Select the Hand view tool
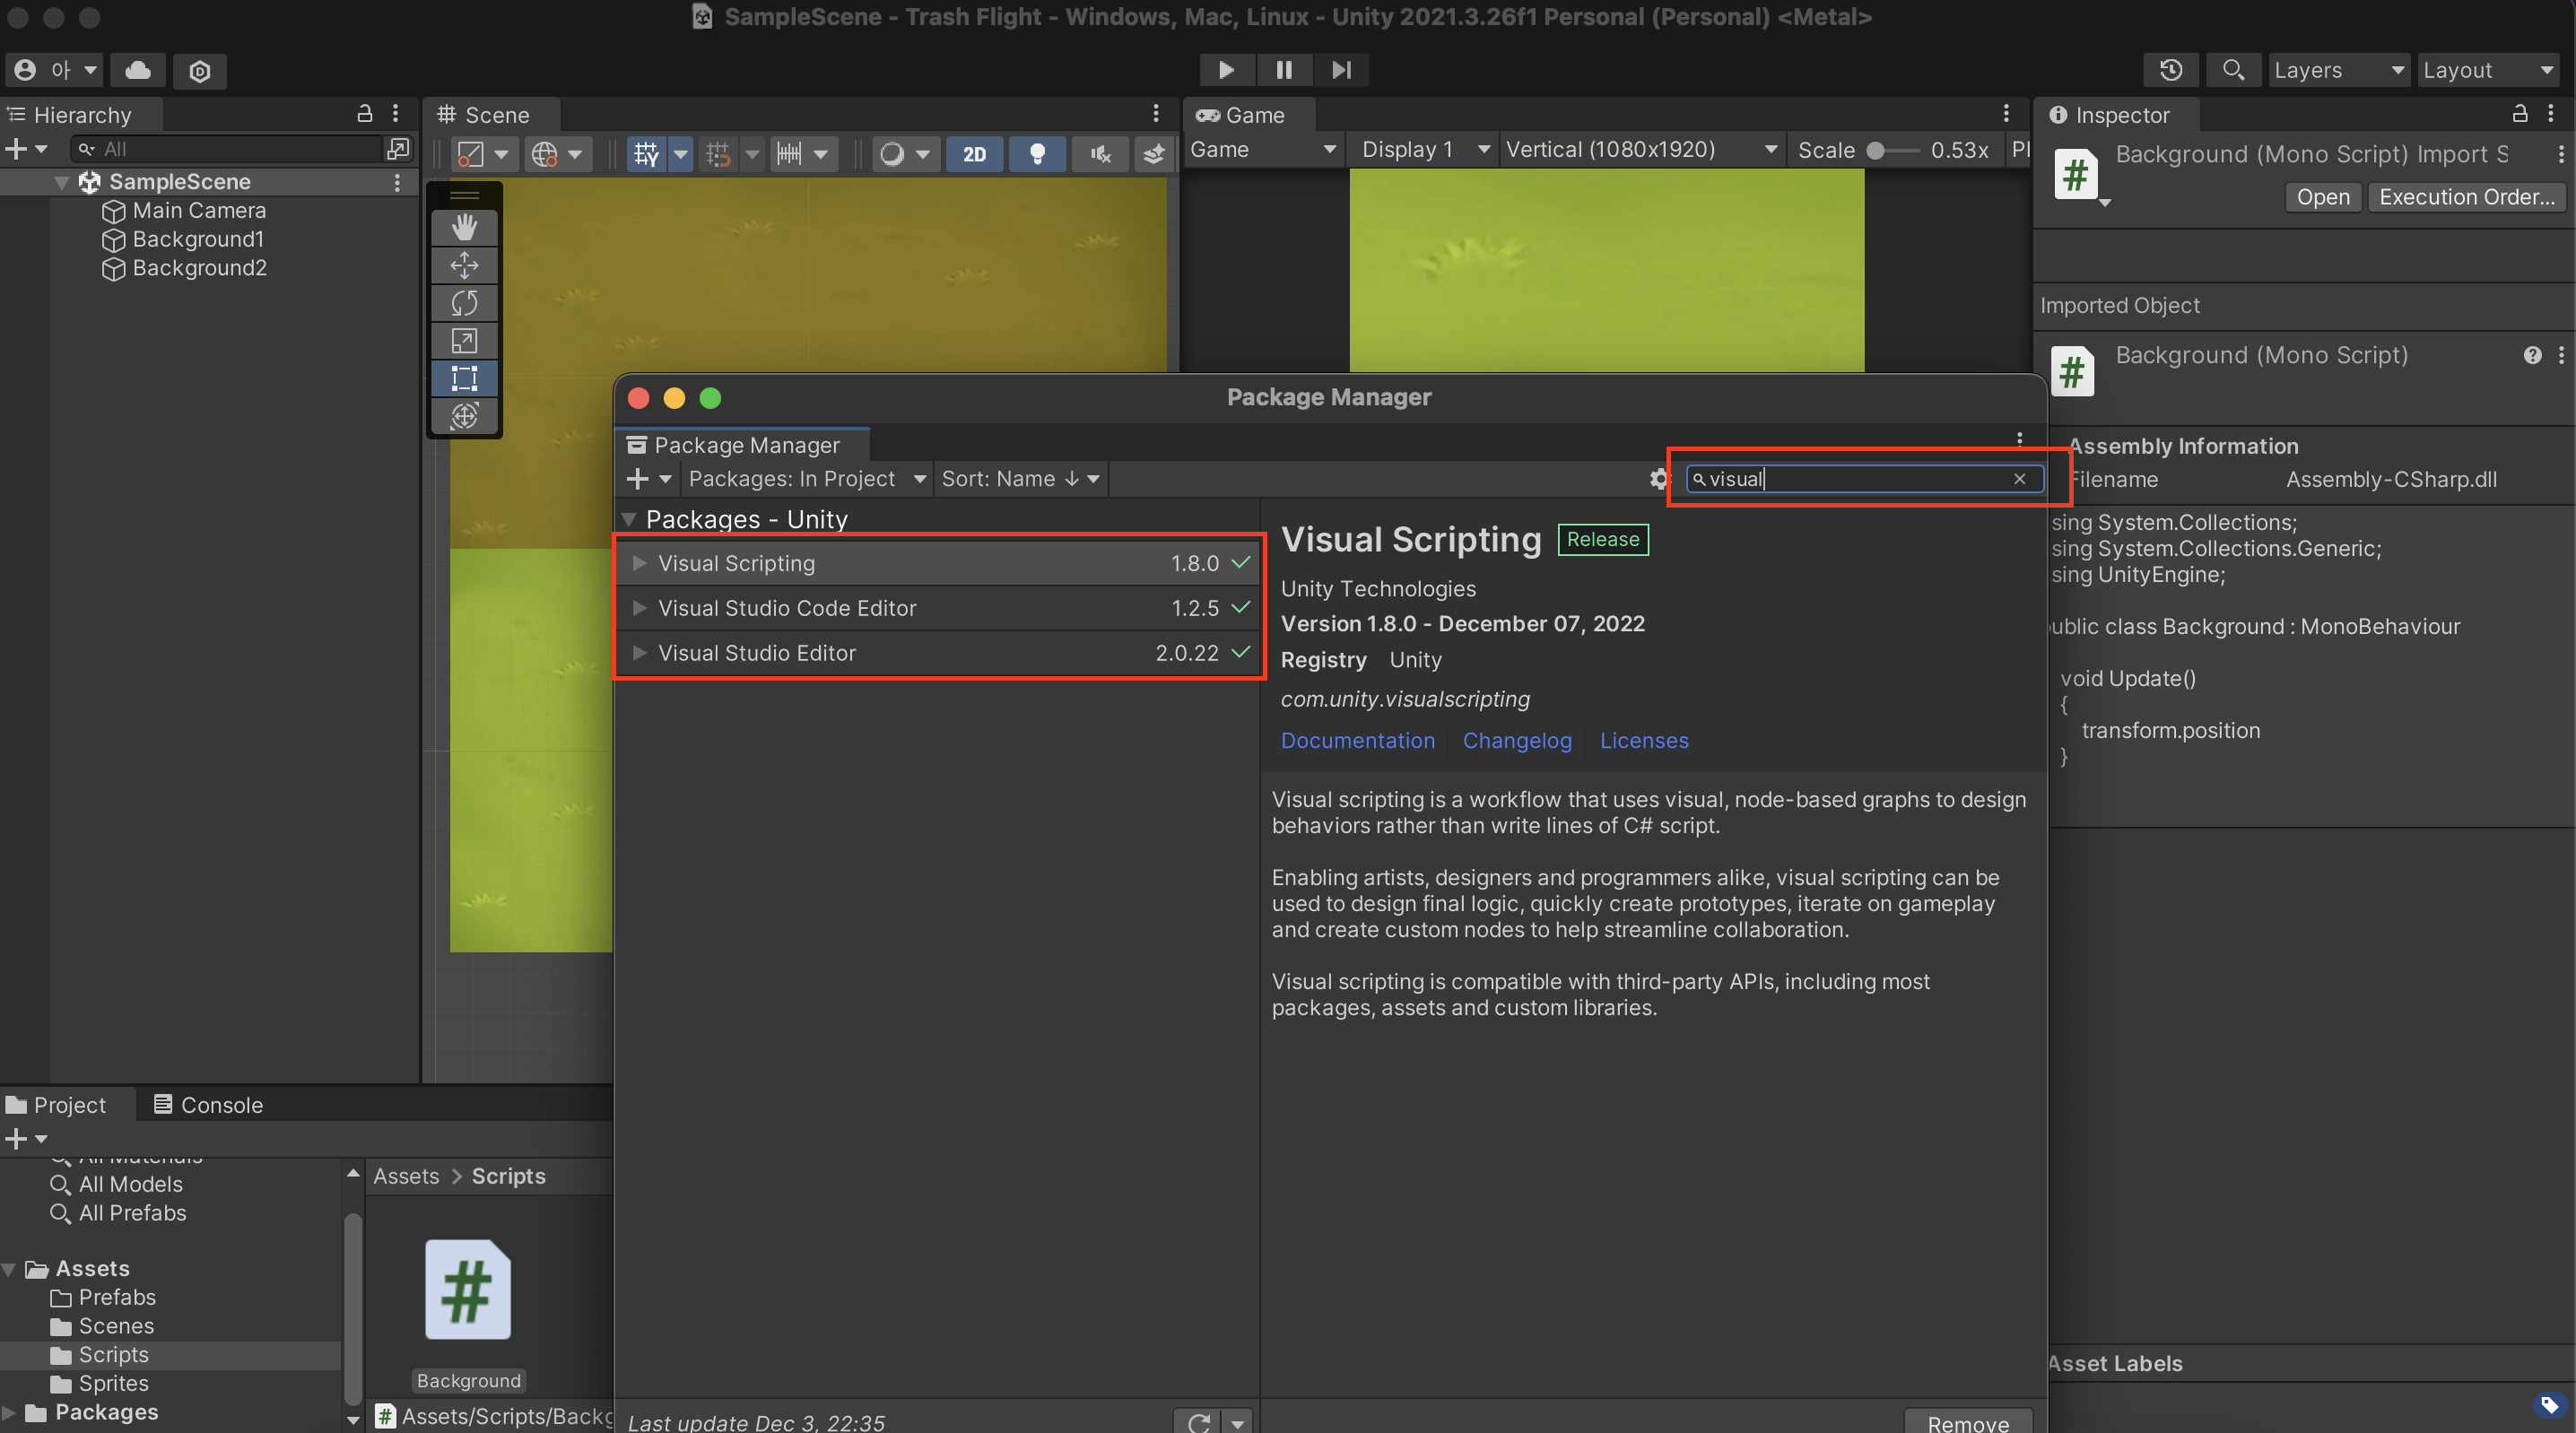2576x1433 pixels. [x=464, y=227]
